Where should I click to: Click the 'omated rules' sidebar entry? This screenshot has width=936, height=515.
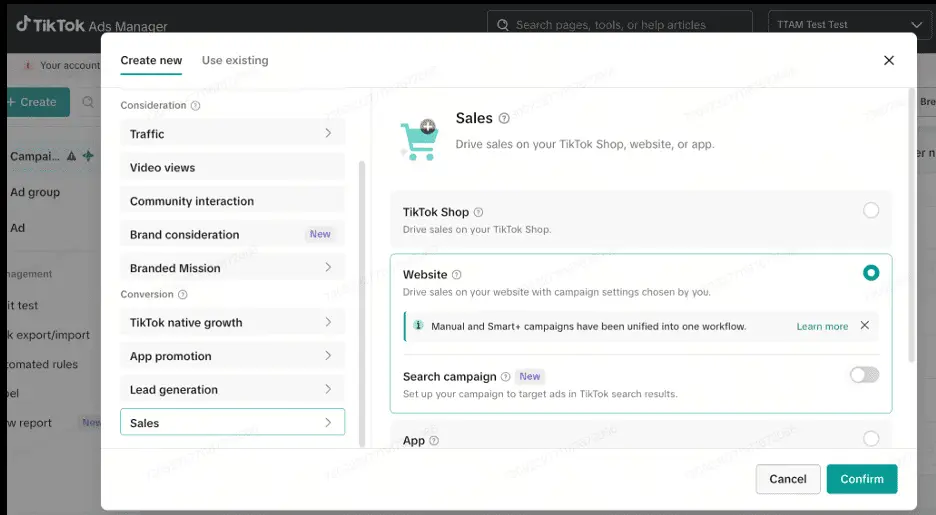point(43,364)
